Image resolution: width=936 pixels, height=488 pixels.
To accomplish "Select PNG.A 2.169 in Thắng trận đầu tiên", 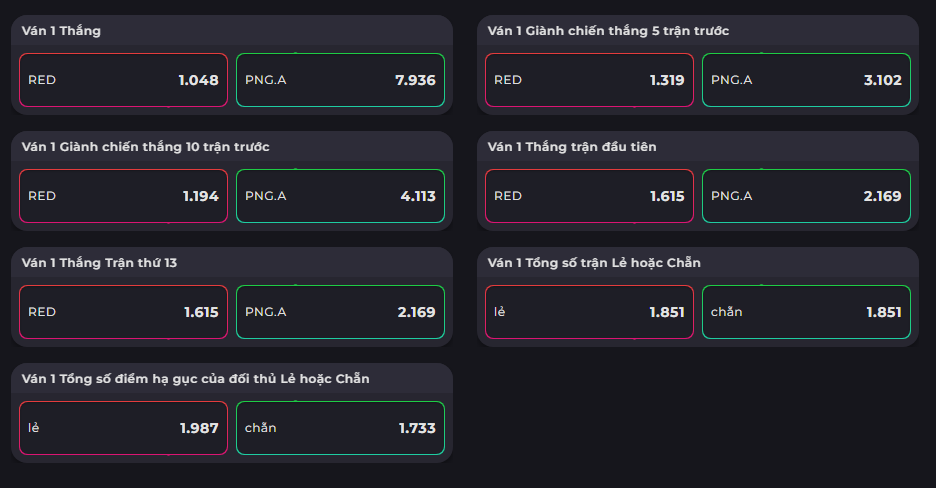I will coord(806,196).
